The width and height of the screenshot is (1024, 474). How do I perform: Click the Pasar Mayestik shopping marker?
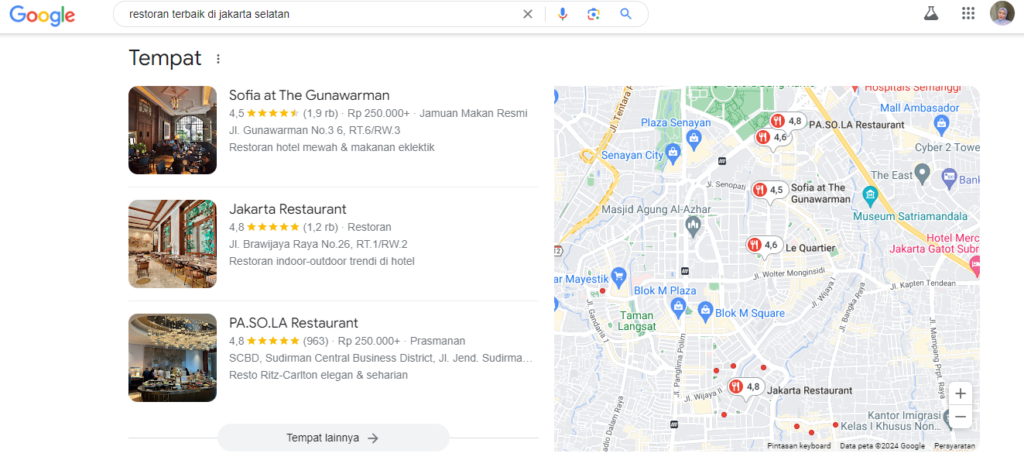coord(618,276)
